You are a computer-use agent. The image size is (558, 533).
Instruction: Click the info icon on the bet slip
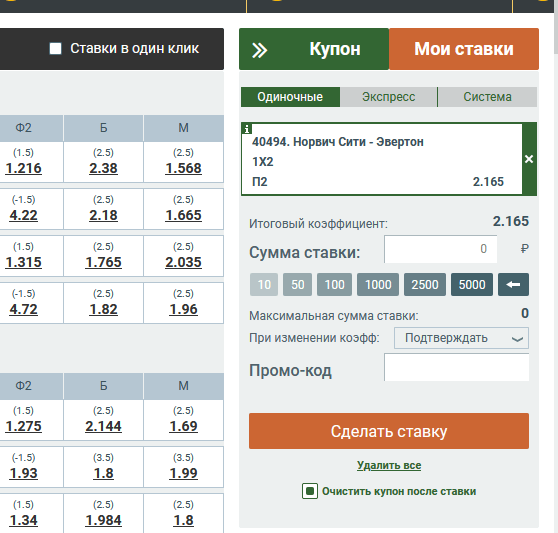pos(247,129)
